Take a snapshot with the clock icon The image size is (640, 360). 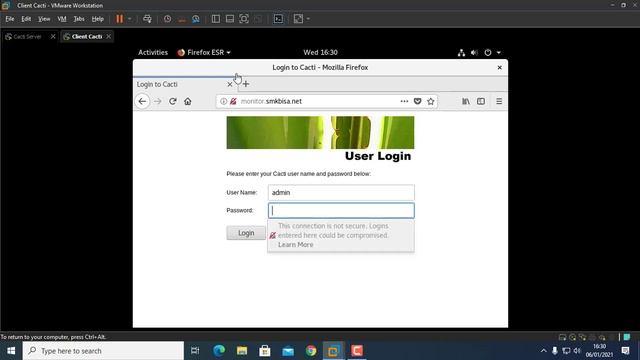[167, 19]
